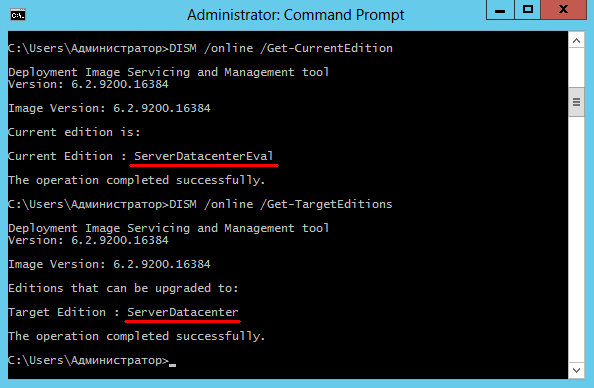Screen dimensions: 594x388
Task: Click the 'Current edition is:' line
Action: [x=74, y=132]
